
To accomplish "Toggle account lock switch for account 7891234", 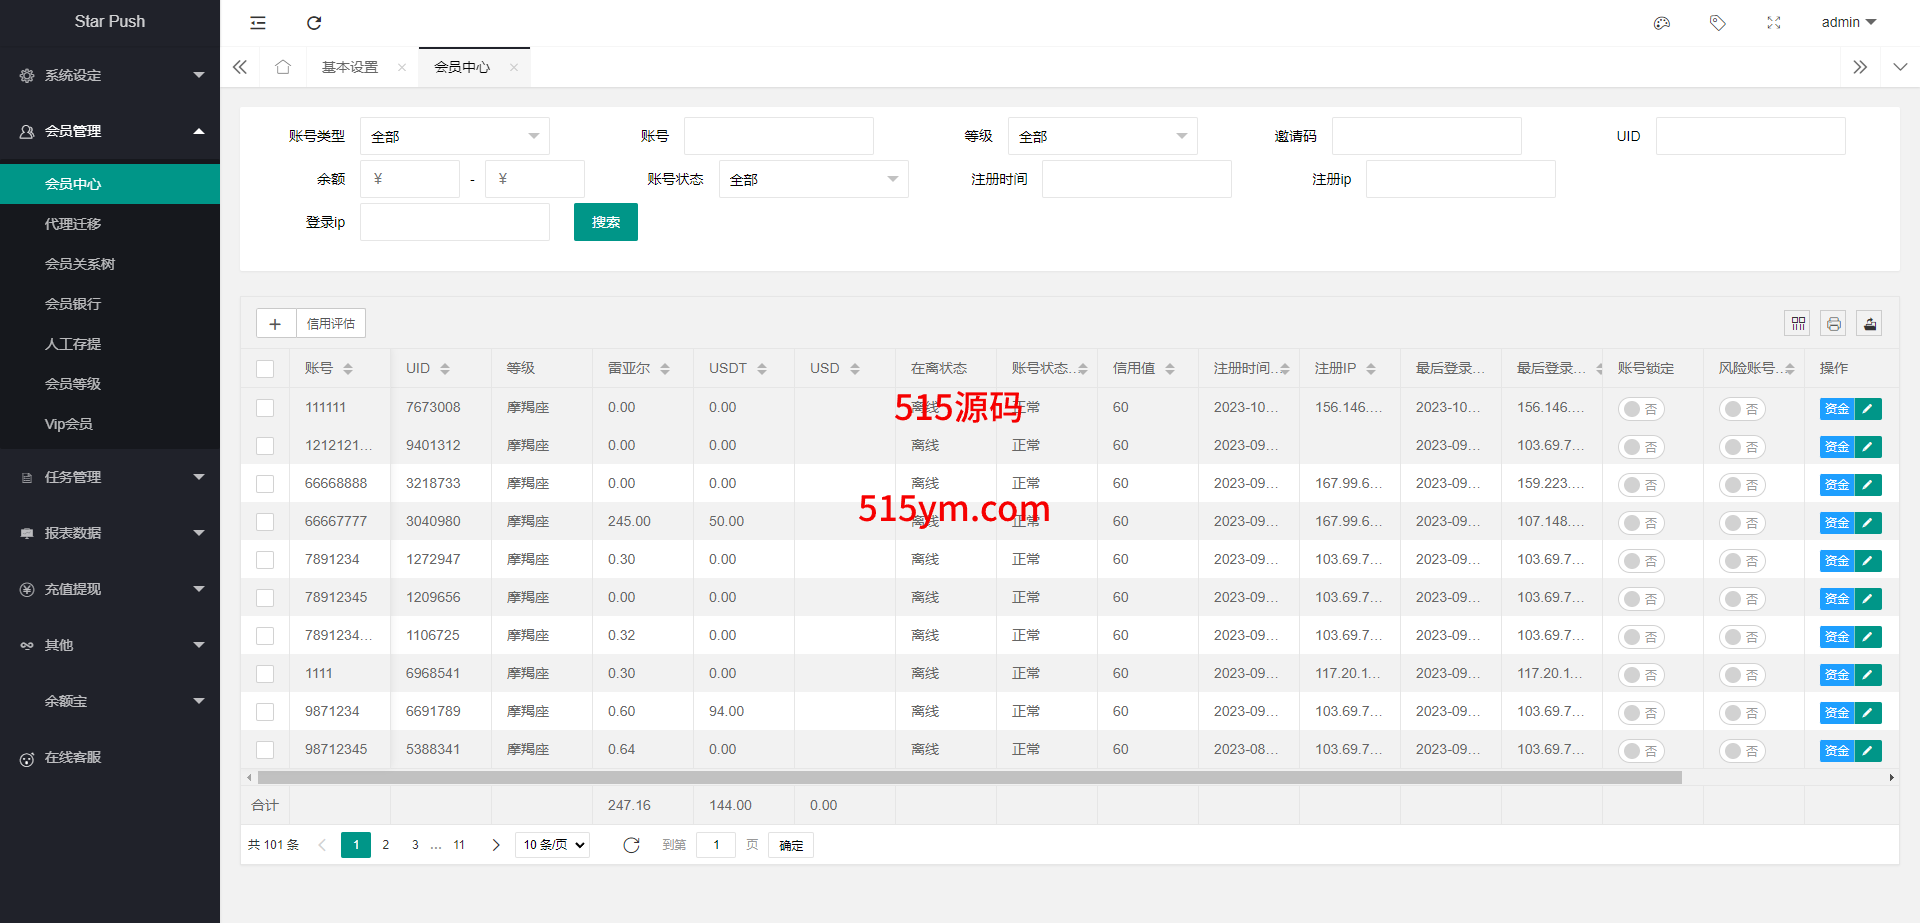I will click(1640, 561).
